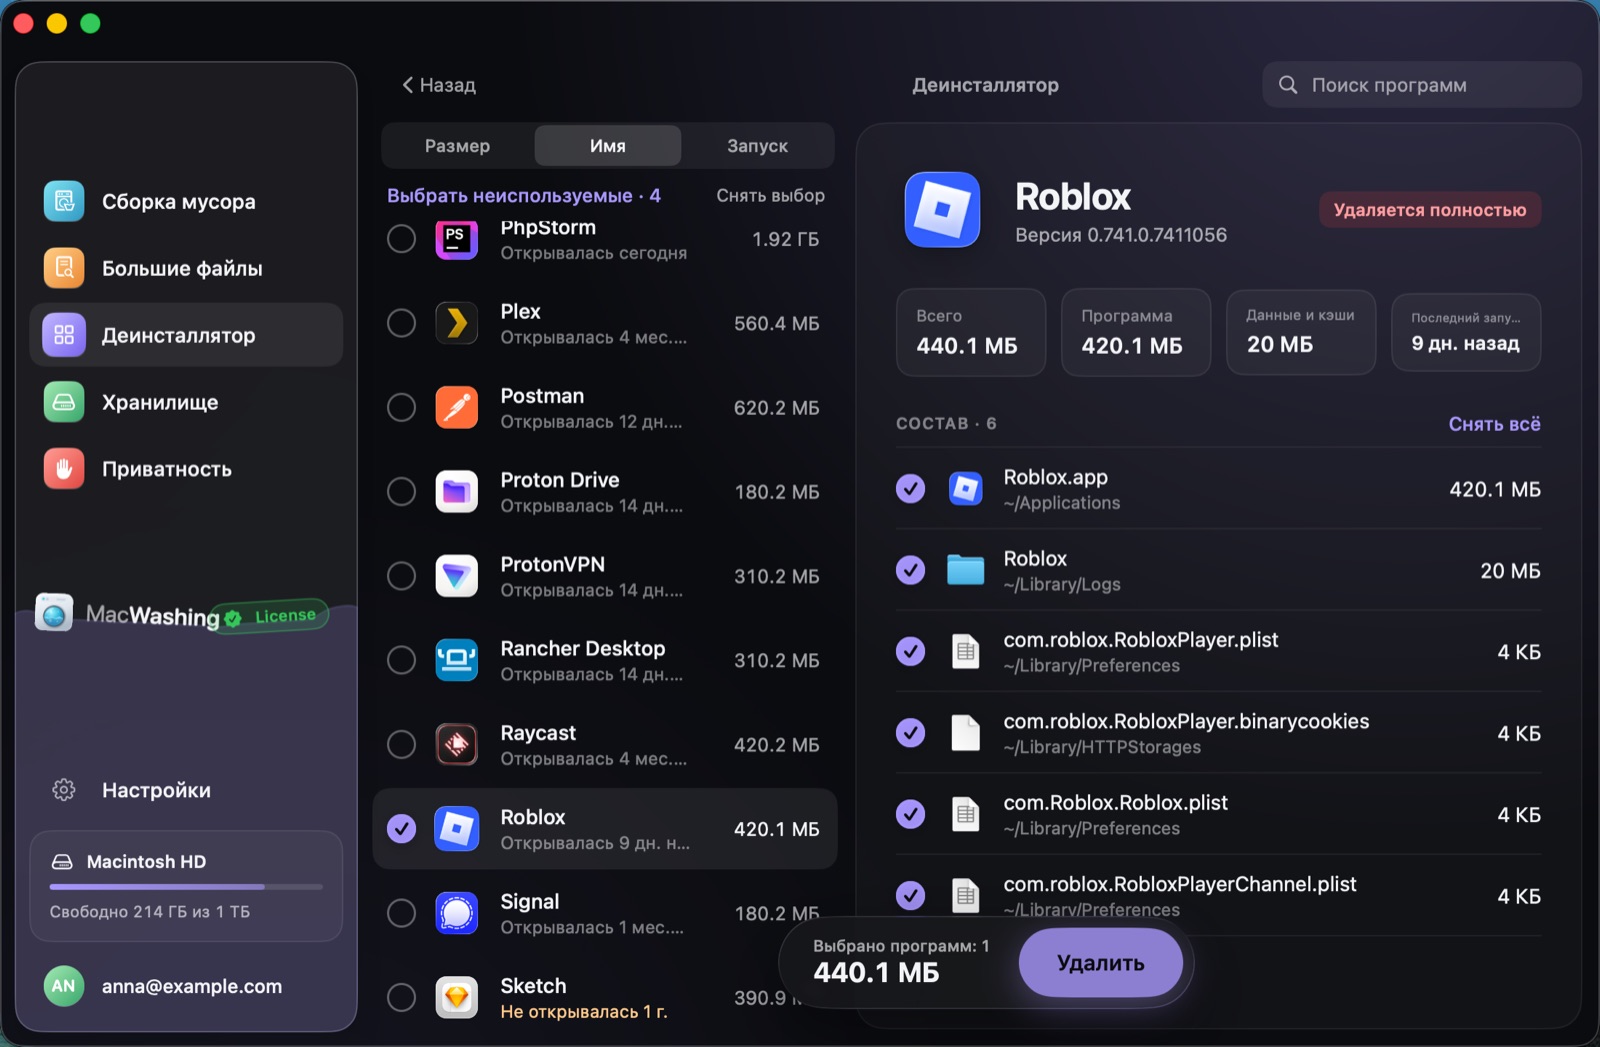Click anna@example.com account label
Screen dimensions: 1600x1047
click(x=192, y=987)
